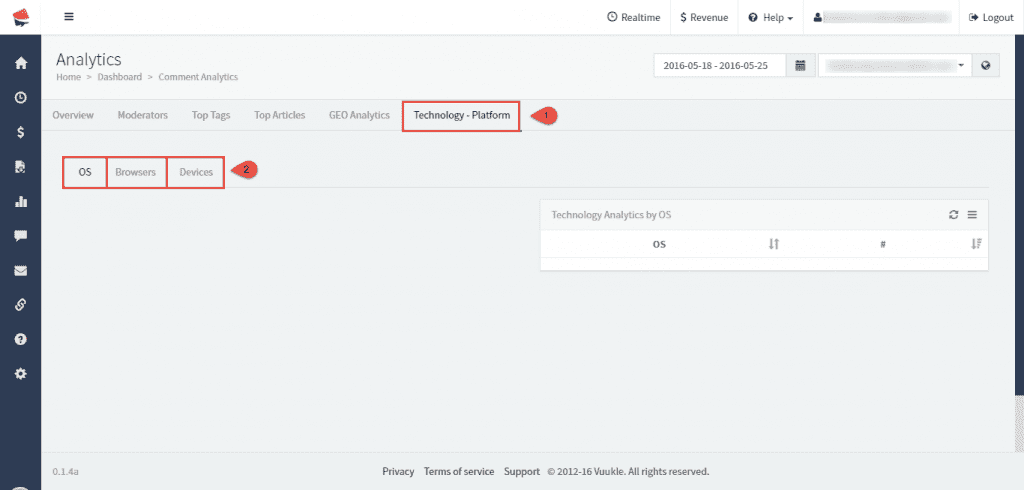The image size is (1024, 490).
Task: Toggle sort order on the OS column
Action: click(x=773, y=244)
